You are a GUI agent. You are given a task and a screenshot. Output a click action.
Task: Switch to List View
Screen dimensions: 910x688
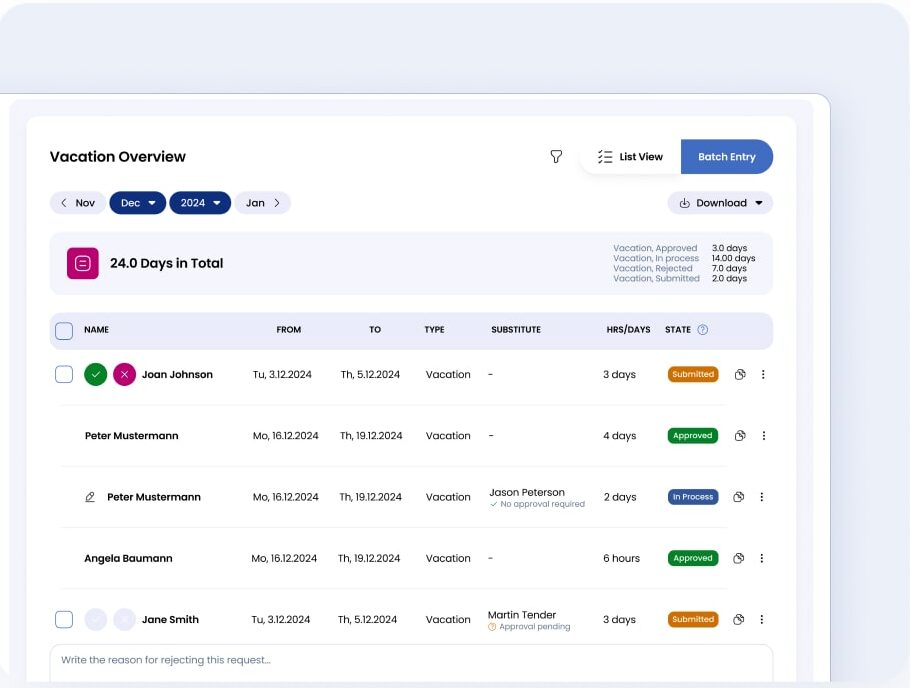coord(630,157)
